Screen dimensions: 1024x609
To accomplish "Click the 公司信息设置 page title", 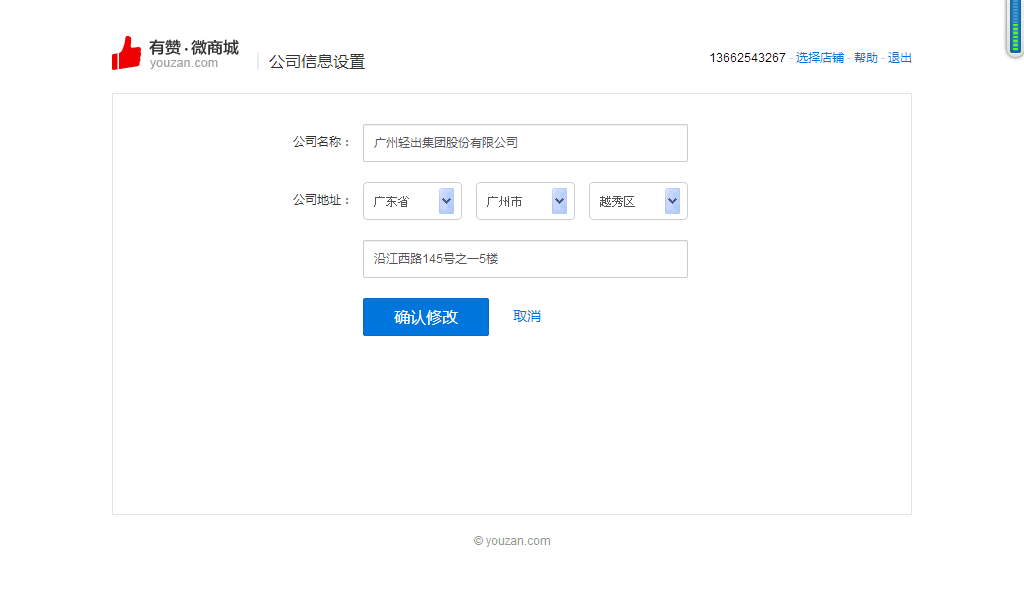I will 317,61.
